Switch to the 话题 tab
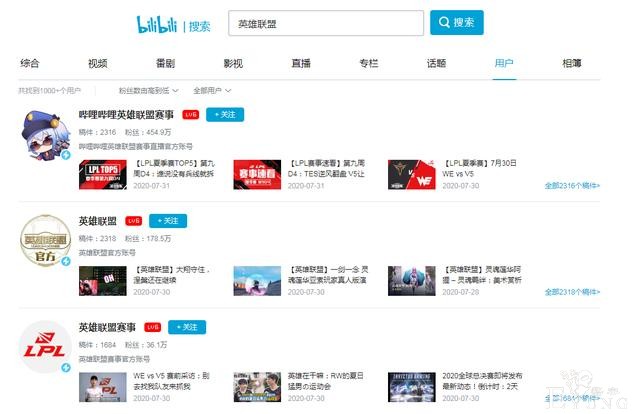The width and height of the screenshot is (640, 414). tap(436, 63)
